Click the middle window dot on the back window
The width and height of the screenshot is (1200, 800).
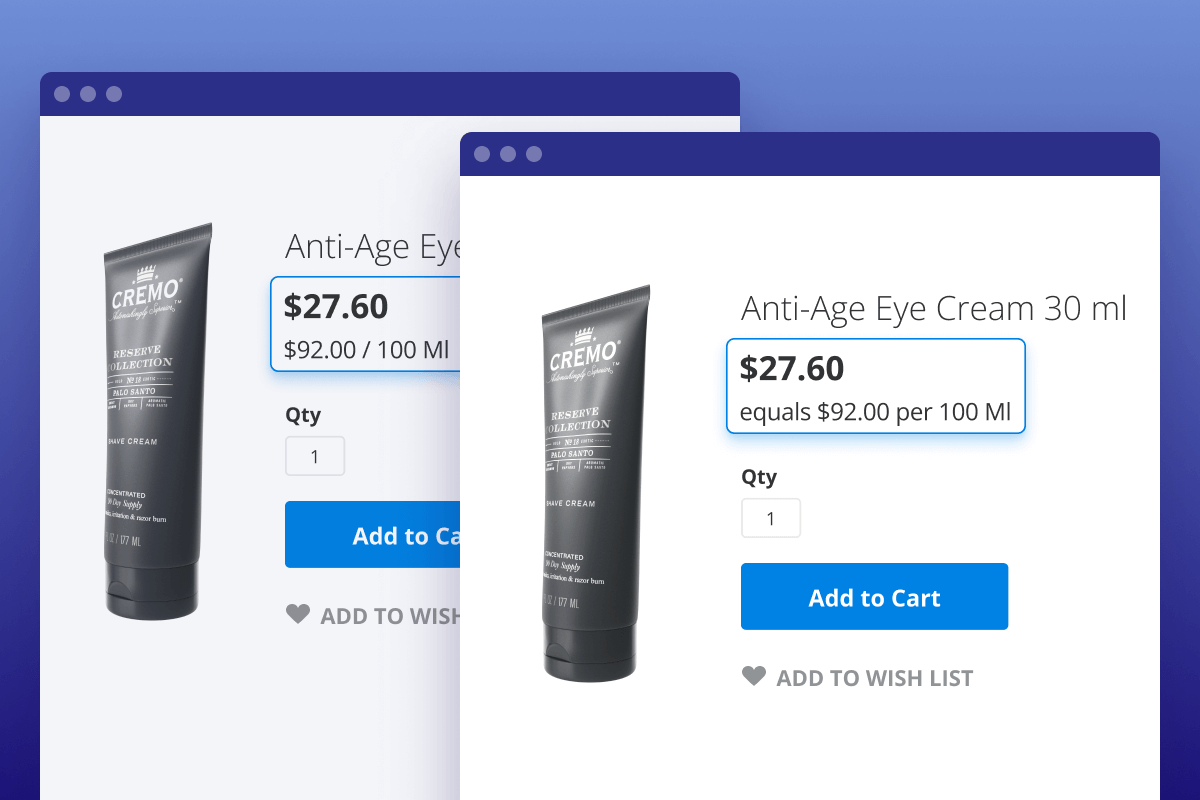point(88,94)
